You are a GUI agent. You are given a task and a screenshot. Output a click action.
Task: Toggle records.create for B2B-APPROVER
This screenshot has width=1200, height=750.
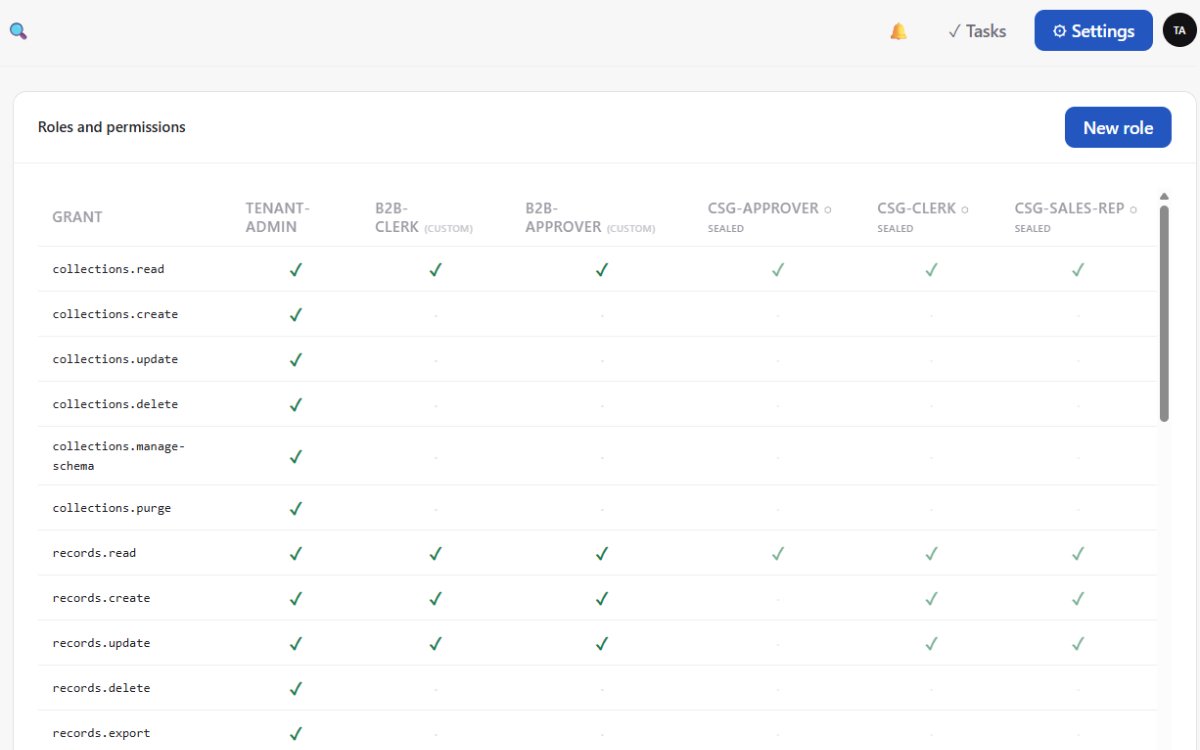[x=601, y=598]
